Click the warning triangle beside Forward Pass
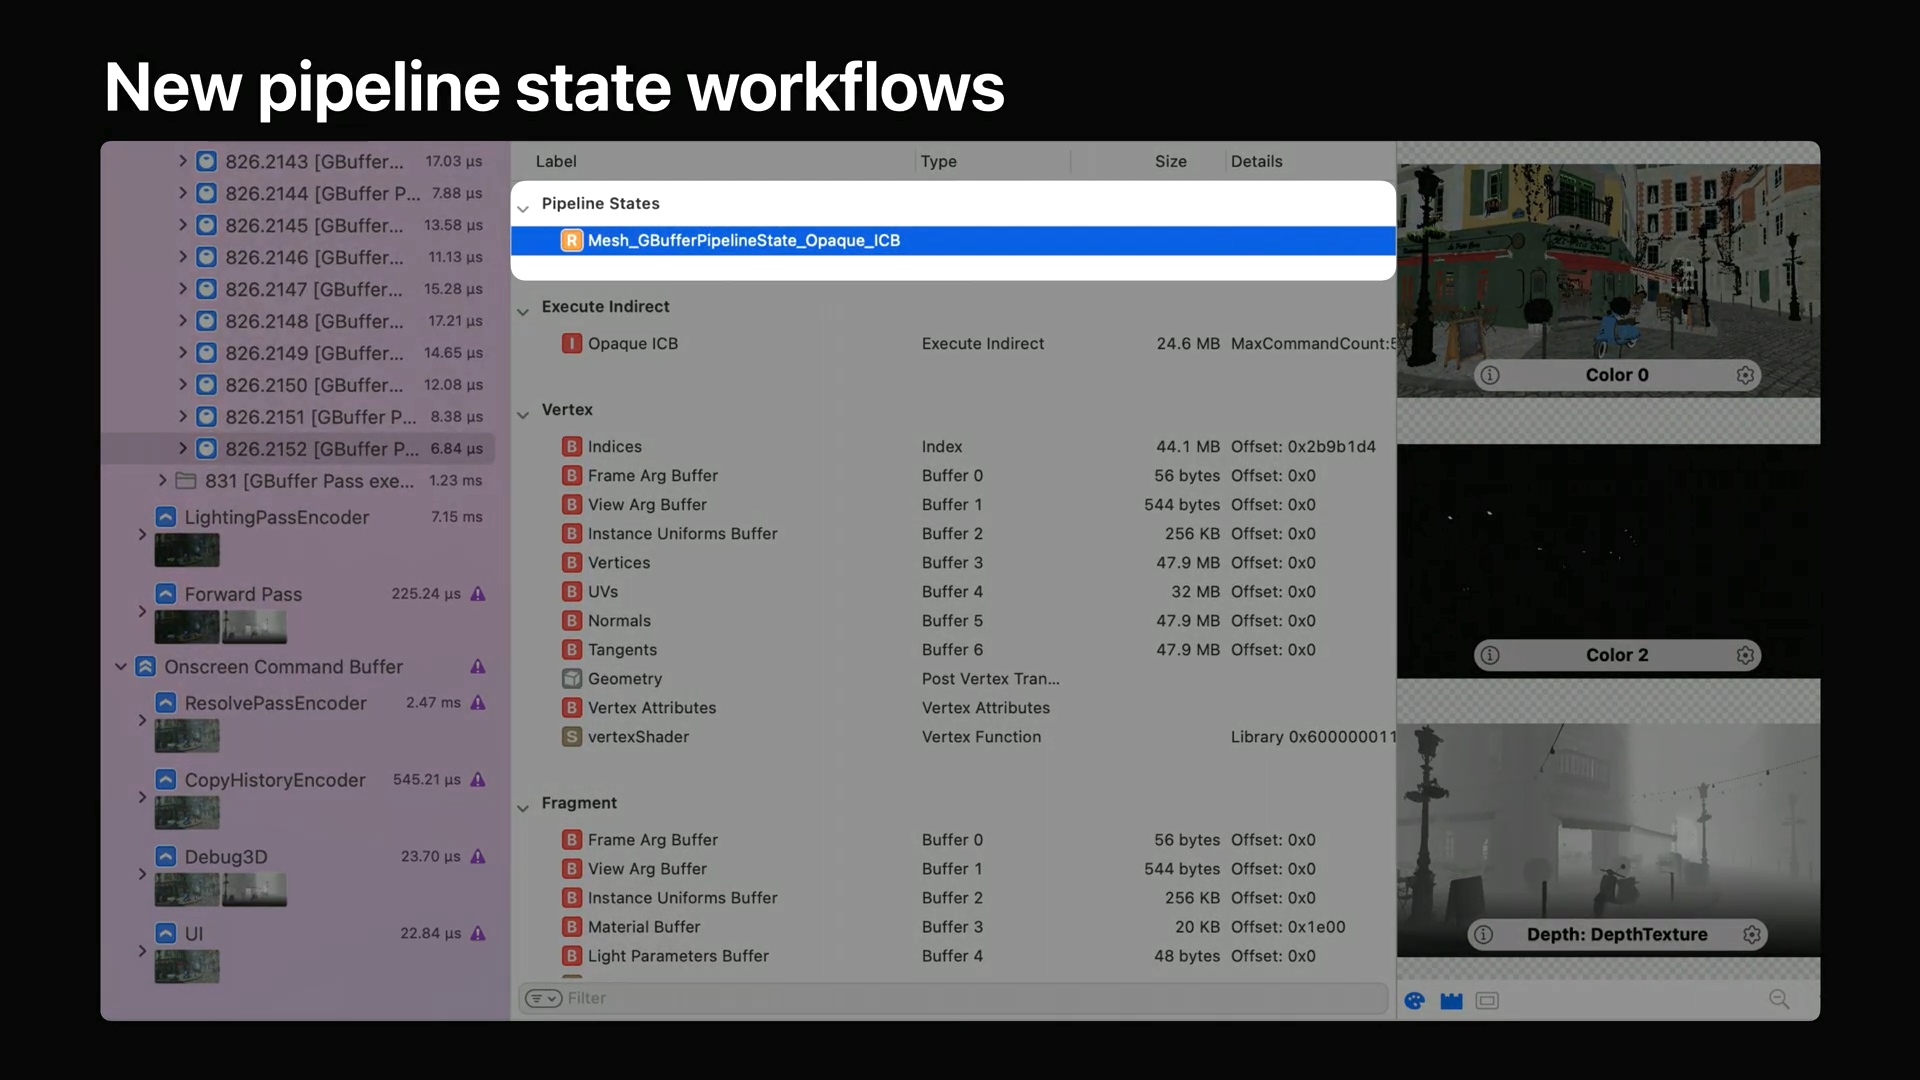Viewport: 1920px width, 1080px height. click(478, 594)
